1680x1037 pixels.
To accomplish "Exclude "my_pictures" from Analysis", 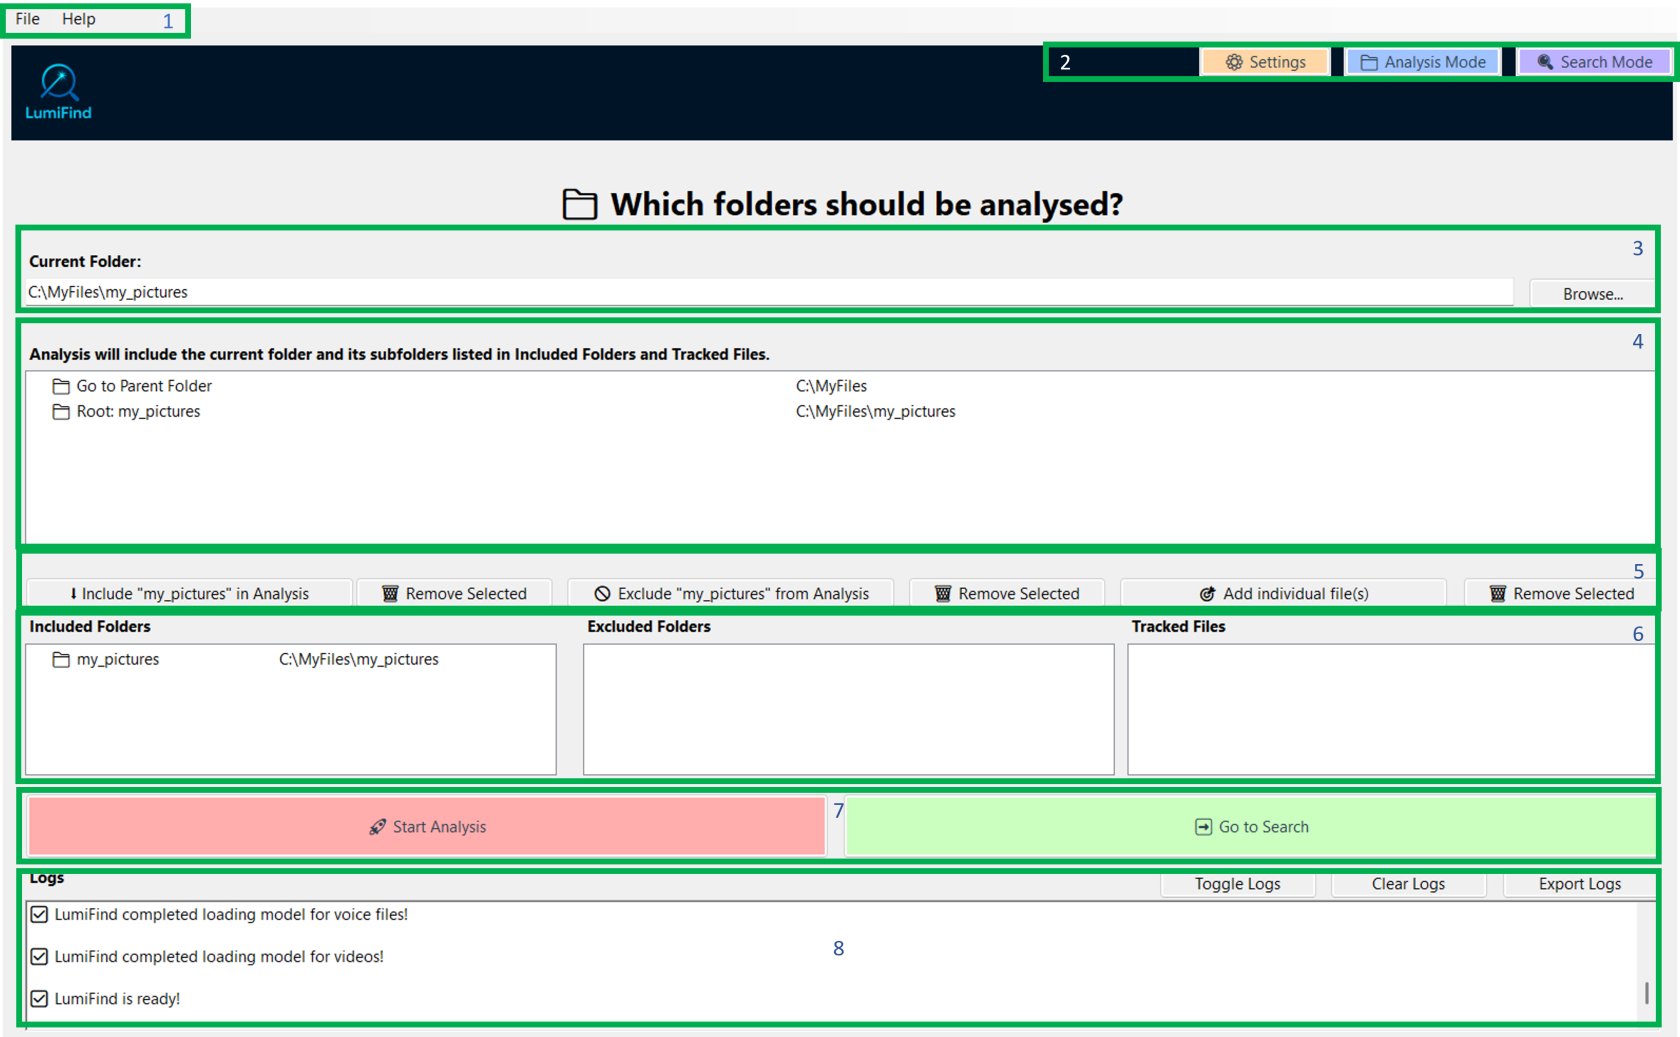I will [x=731, y=593].
